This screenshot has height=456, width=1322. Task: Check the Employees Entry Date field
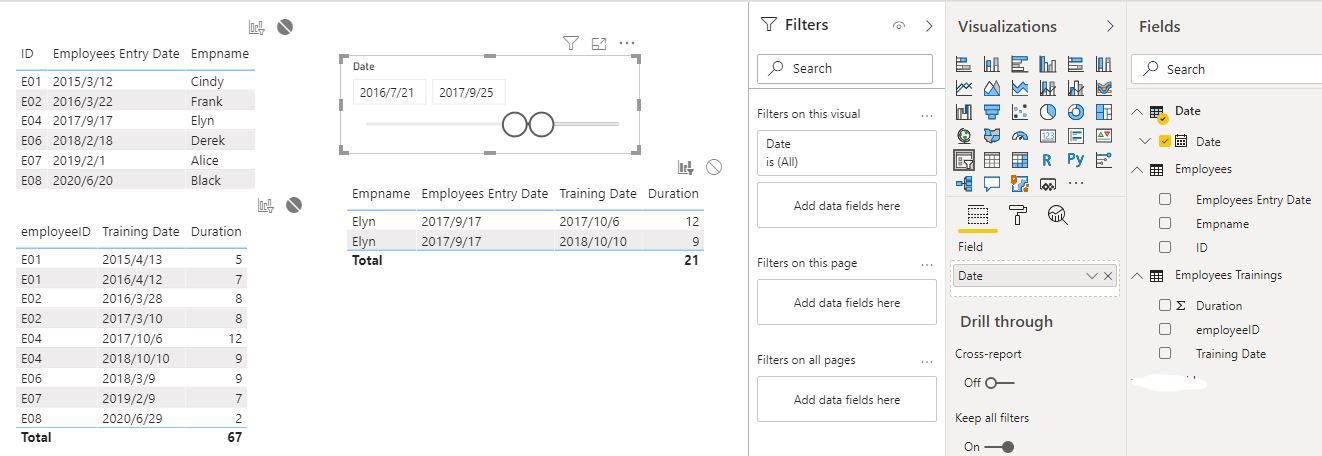1165,199
